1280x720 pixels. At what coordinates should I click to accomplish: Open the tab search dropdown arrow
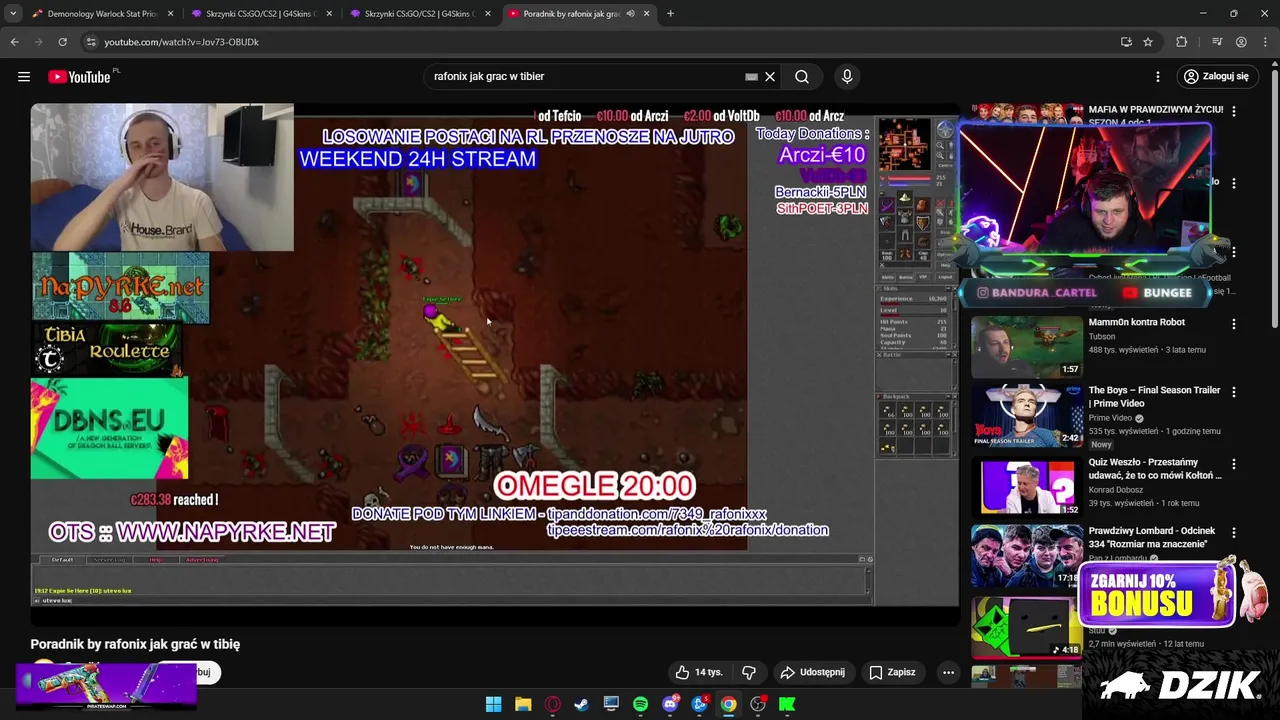(13, 14)
